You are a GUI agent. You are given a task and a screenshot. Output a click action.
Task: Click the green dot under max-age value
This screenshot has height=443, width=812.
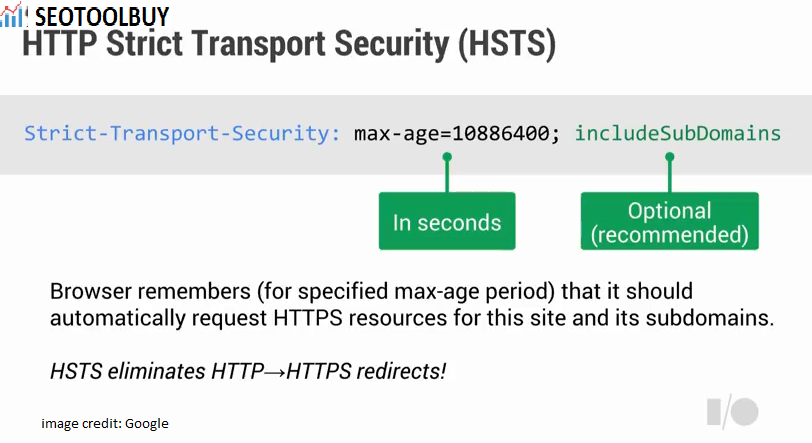[447, 156]
